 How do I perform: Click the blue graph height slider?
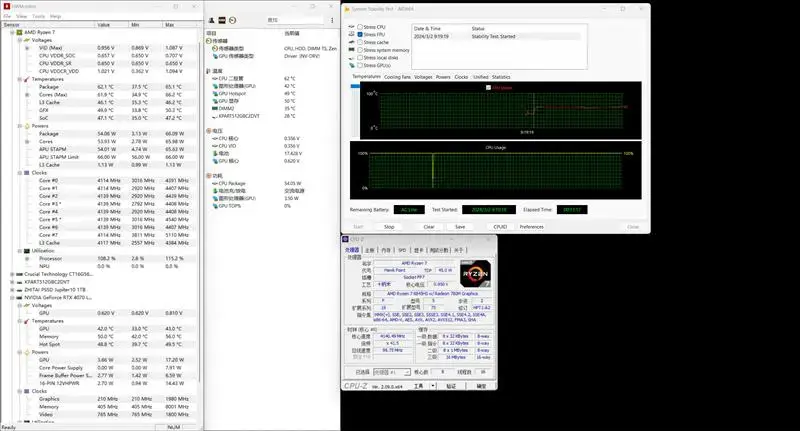point(355,86)
